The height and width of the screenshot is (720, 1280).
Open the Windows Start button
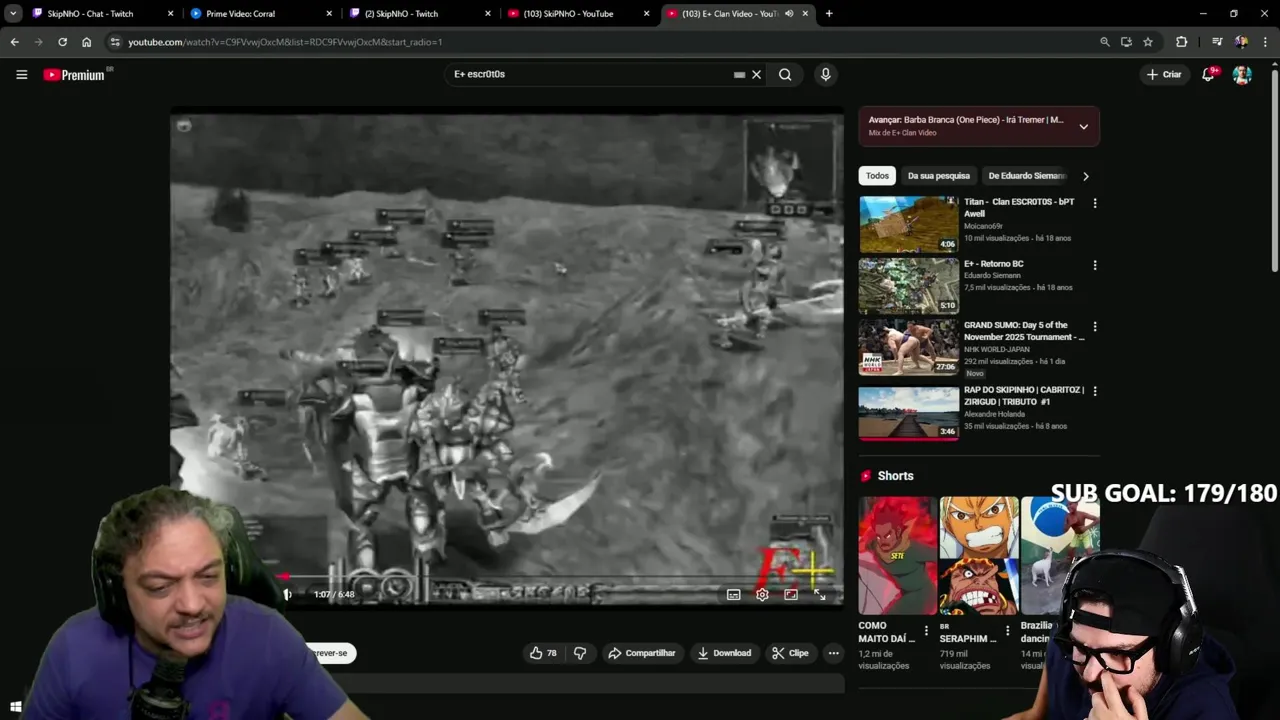tap(15, 707)
